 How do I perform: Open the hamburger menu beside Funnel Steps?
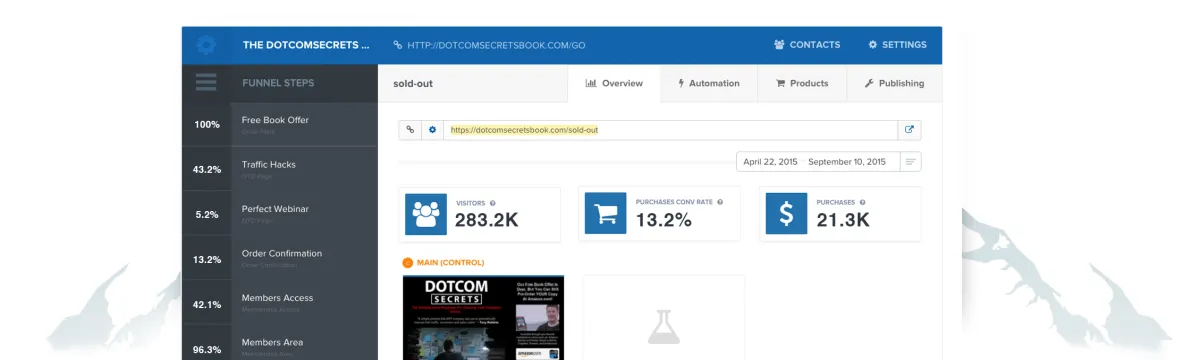point(206,83)
